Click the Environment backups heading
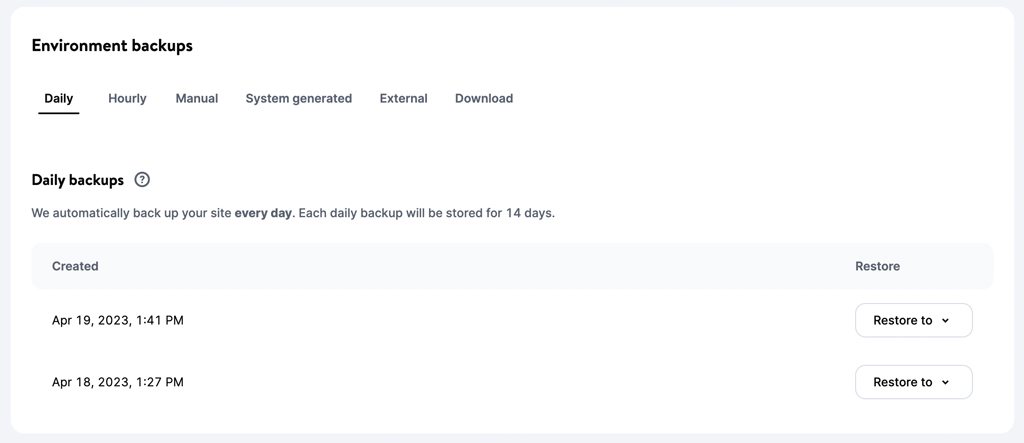The height and width of the screenshot is (443, 1024). click(112, 46)
